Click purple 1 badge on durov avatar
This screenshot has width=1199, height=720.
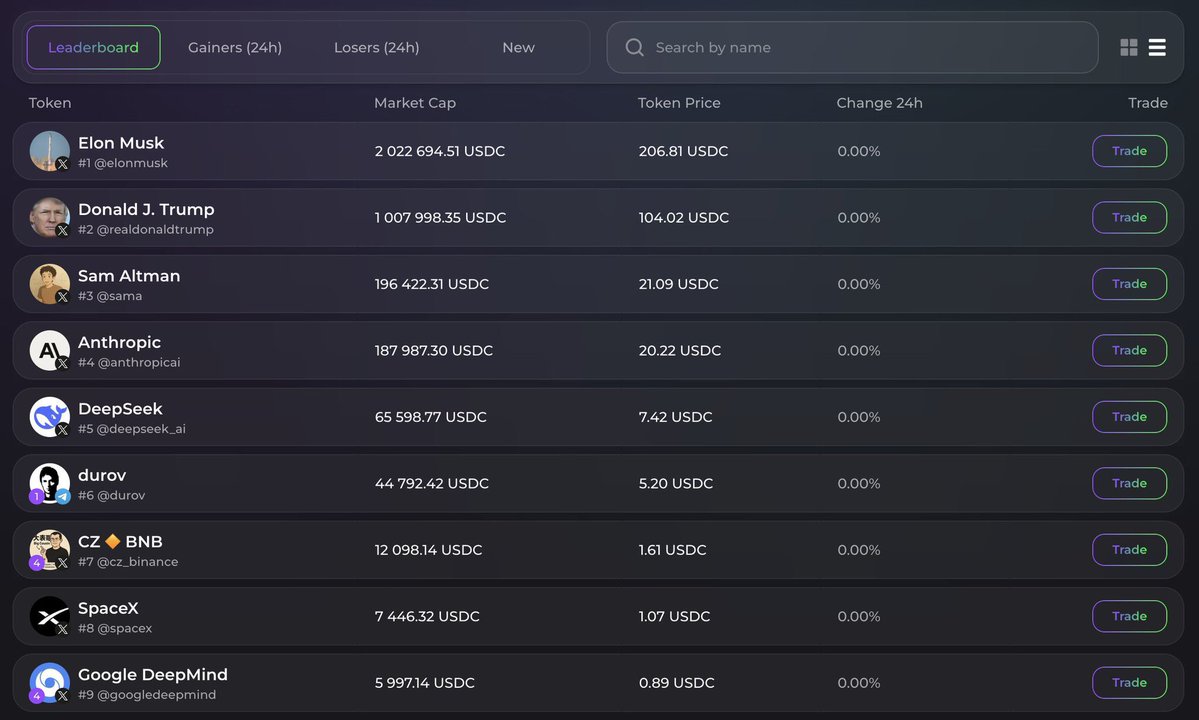tap(36, 497)
